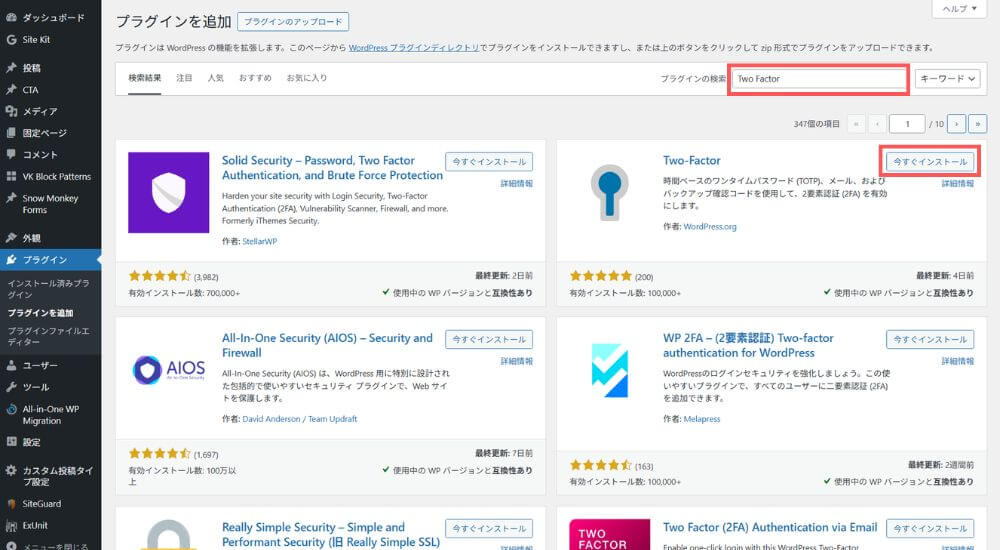Open the SiteGuard sidebar menu
This screenshot has width=1000, height=550.
[x=44, y=504]
